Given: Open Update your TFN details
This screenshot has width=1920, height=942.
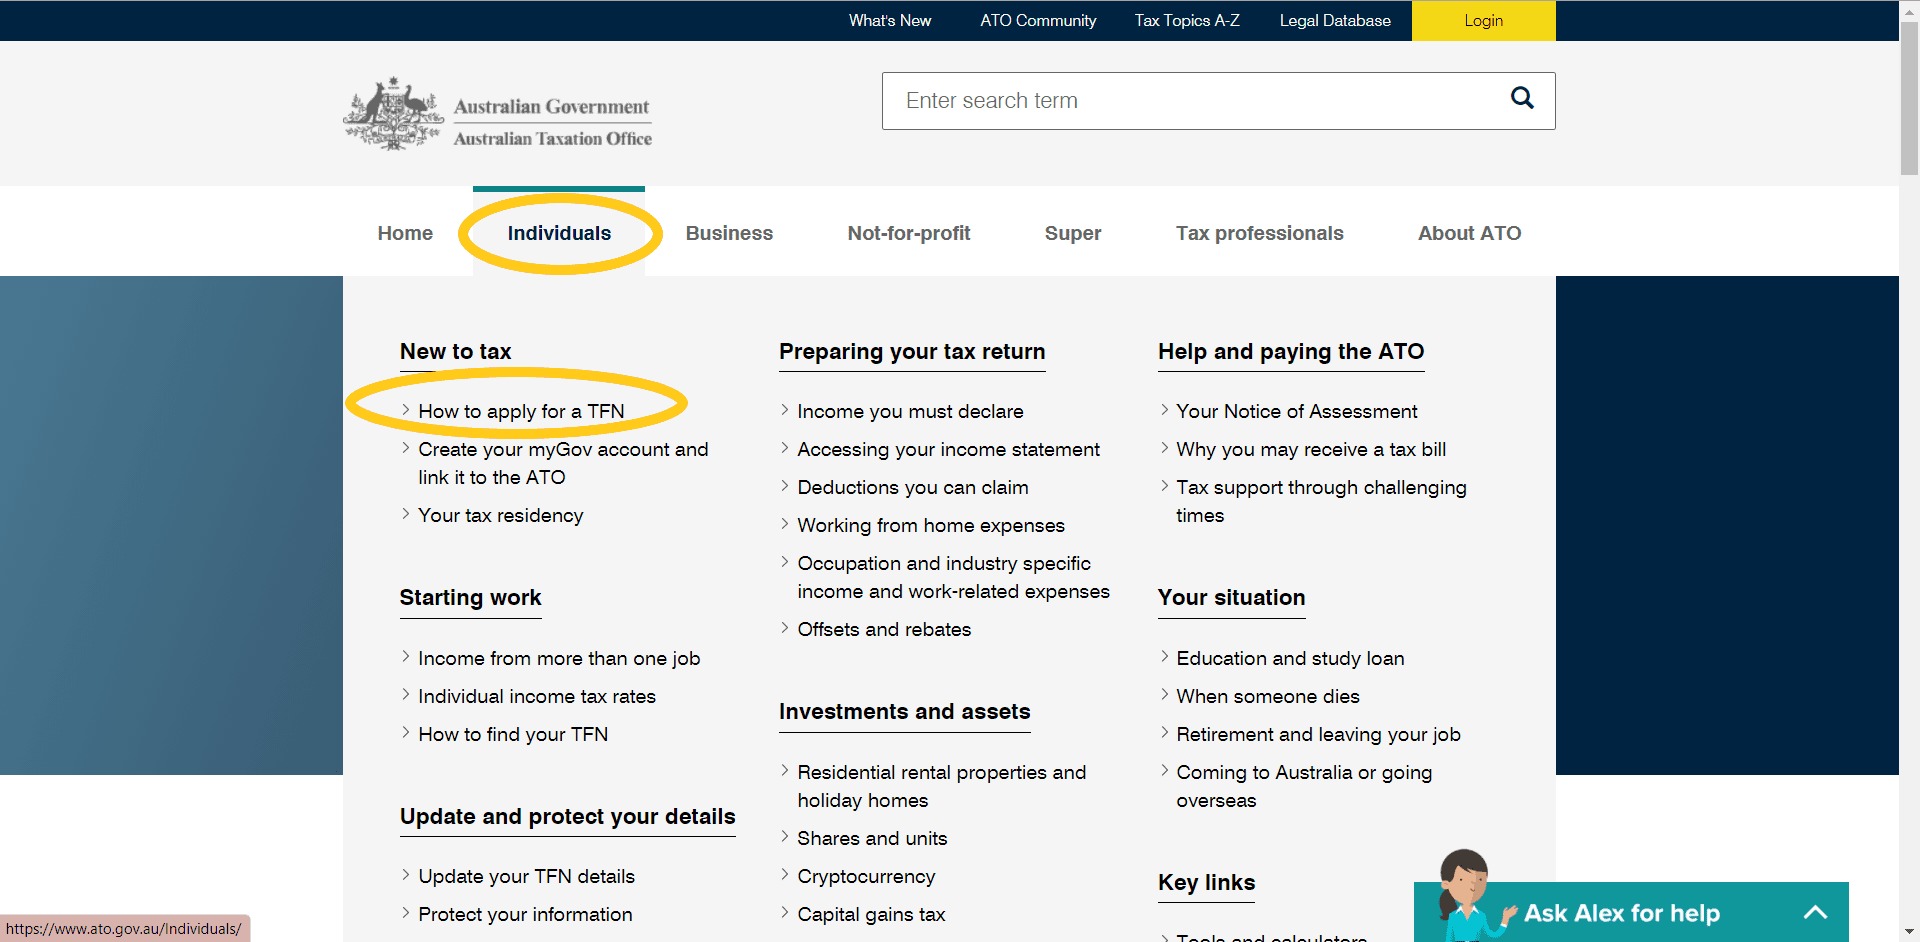Looking at the screenshot, I should pyautogui.click(x=526, y=877).
